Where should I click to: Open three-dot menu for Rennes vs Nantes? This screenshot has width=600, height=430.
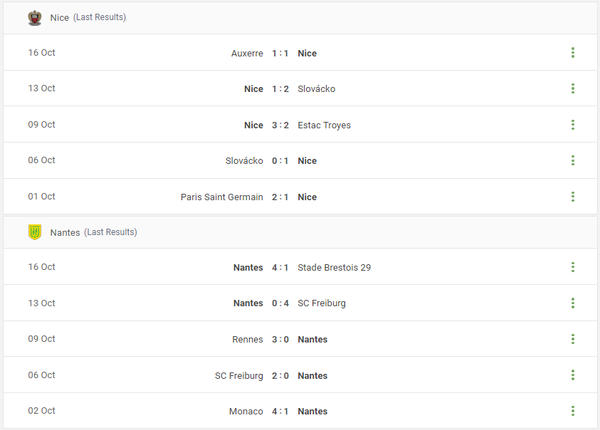pos(573,340)
